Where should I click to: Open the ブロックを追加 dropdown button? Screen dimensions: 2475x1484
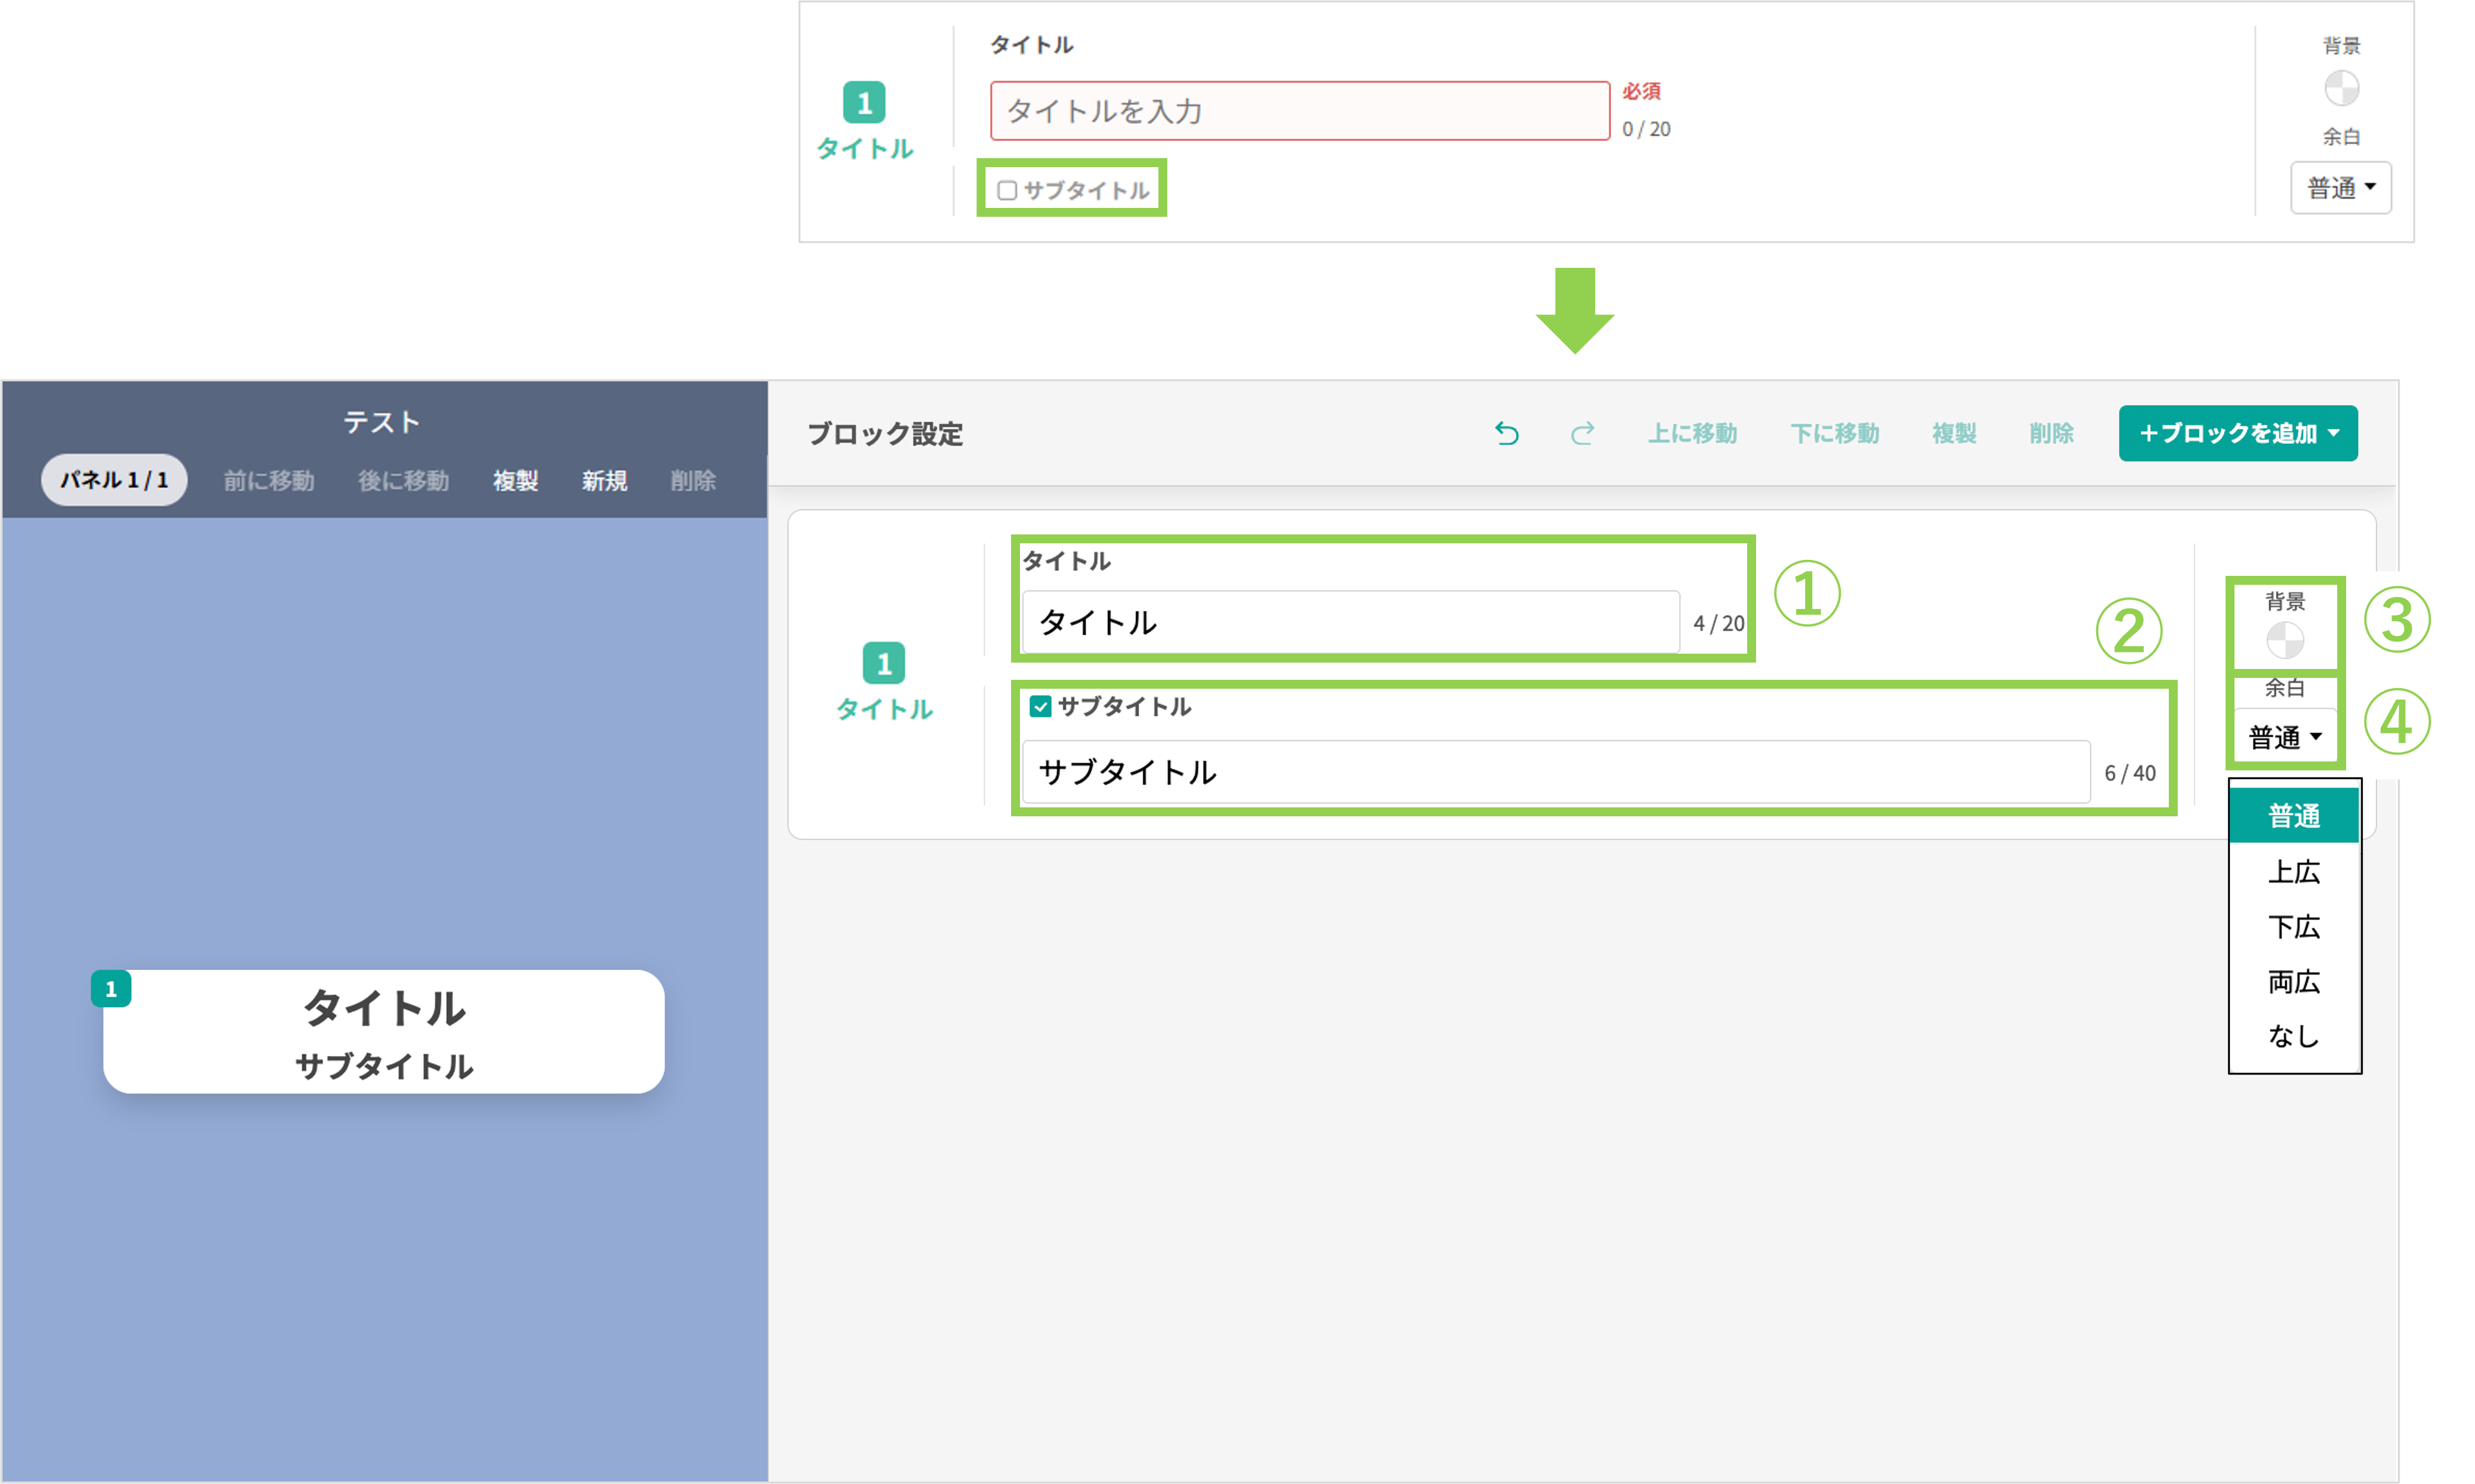coord(2237,433)
